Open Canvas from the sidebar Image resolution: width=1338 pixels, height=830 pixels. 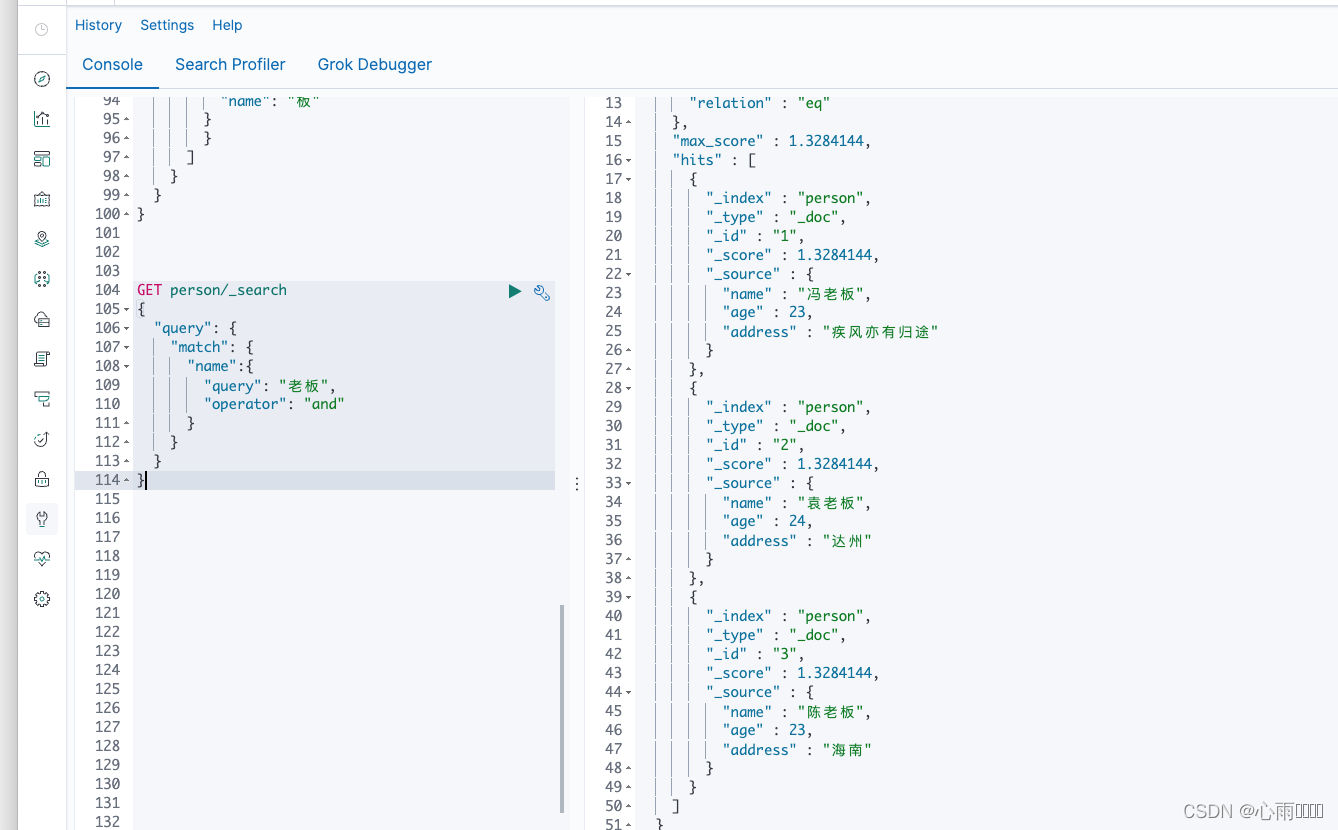41,199
